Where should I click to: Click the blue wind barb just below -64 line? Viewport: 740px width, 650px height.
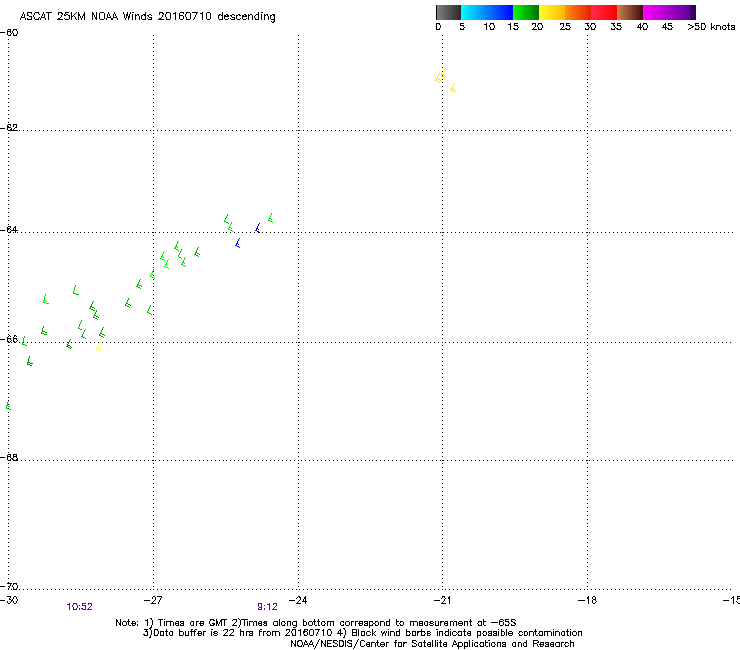point(237,243)
